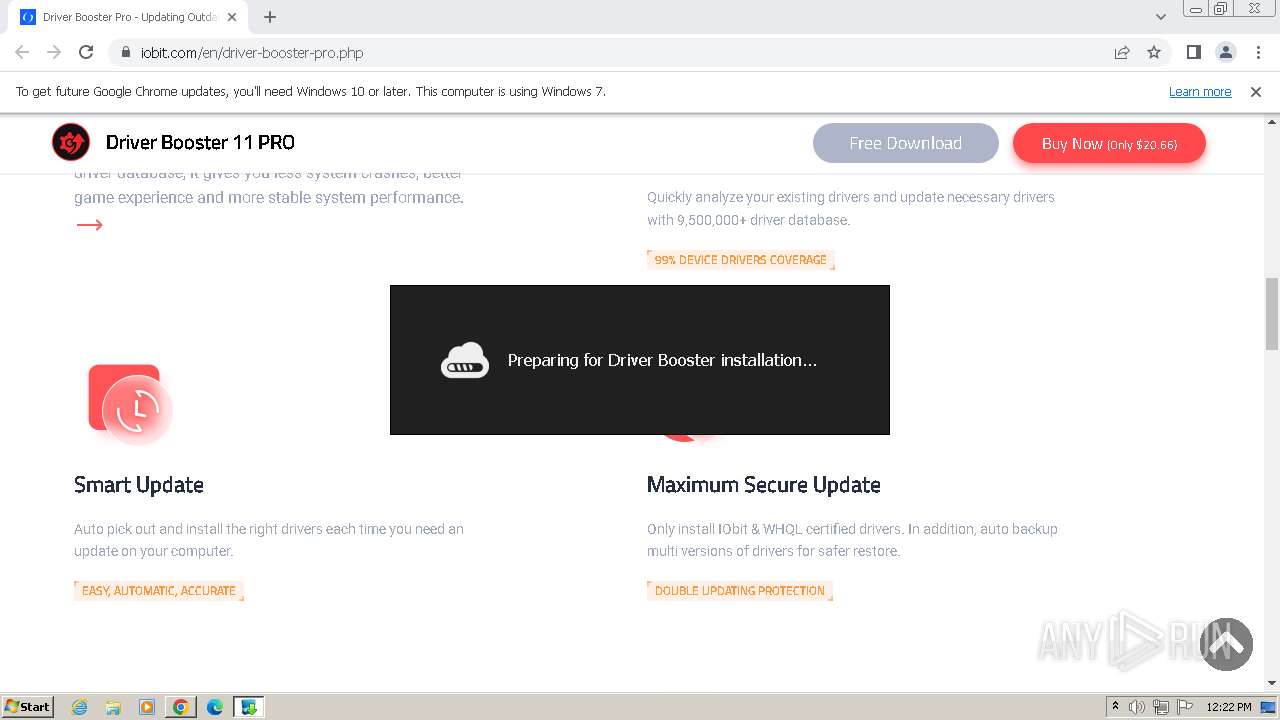This screenshot has width=1280, height=720.
Task: Show hidden system tray icons
Action: (x=1115, y=707)
